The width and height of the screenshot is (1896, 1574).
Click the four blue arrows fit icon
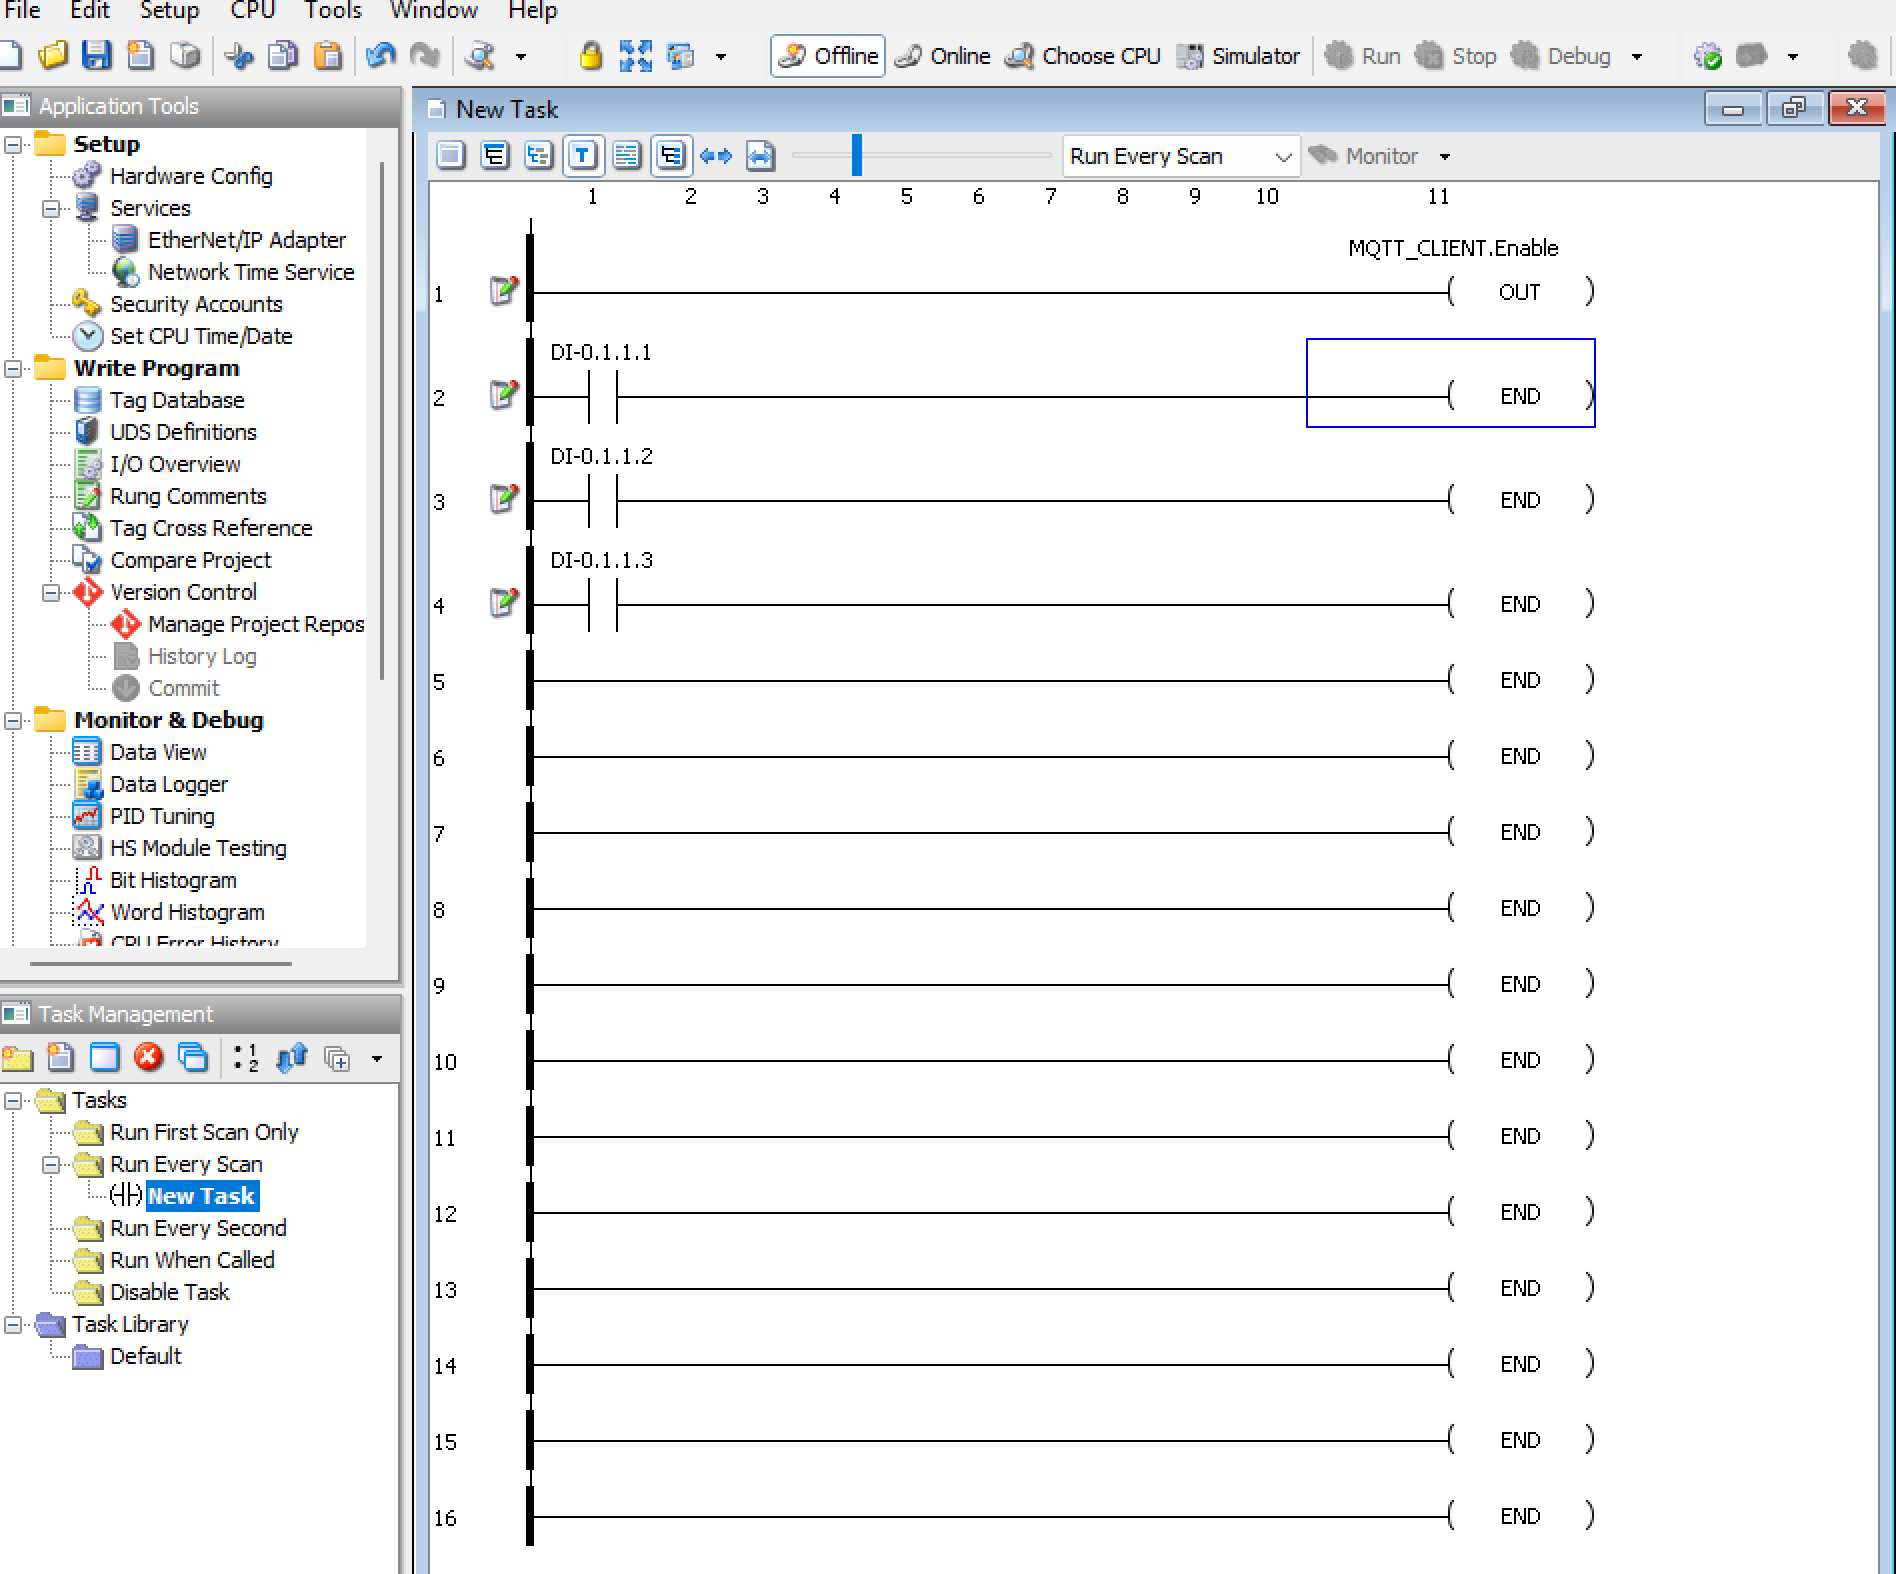(x=635, y=56)
